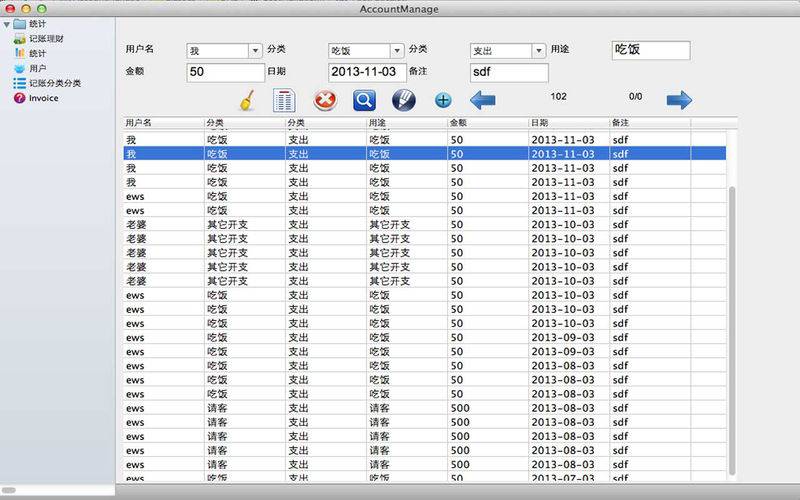Select 记账理财 in the sidebar
The width and height of the screenshot is (800, 500).
point(45,38)
